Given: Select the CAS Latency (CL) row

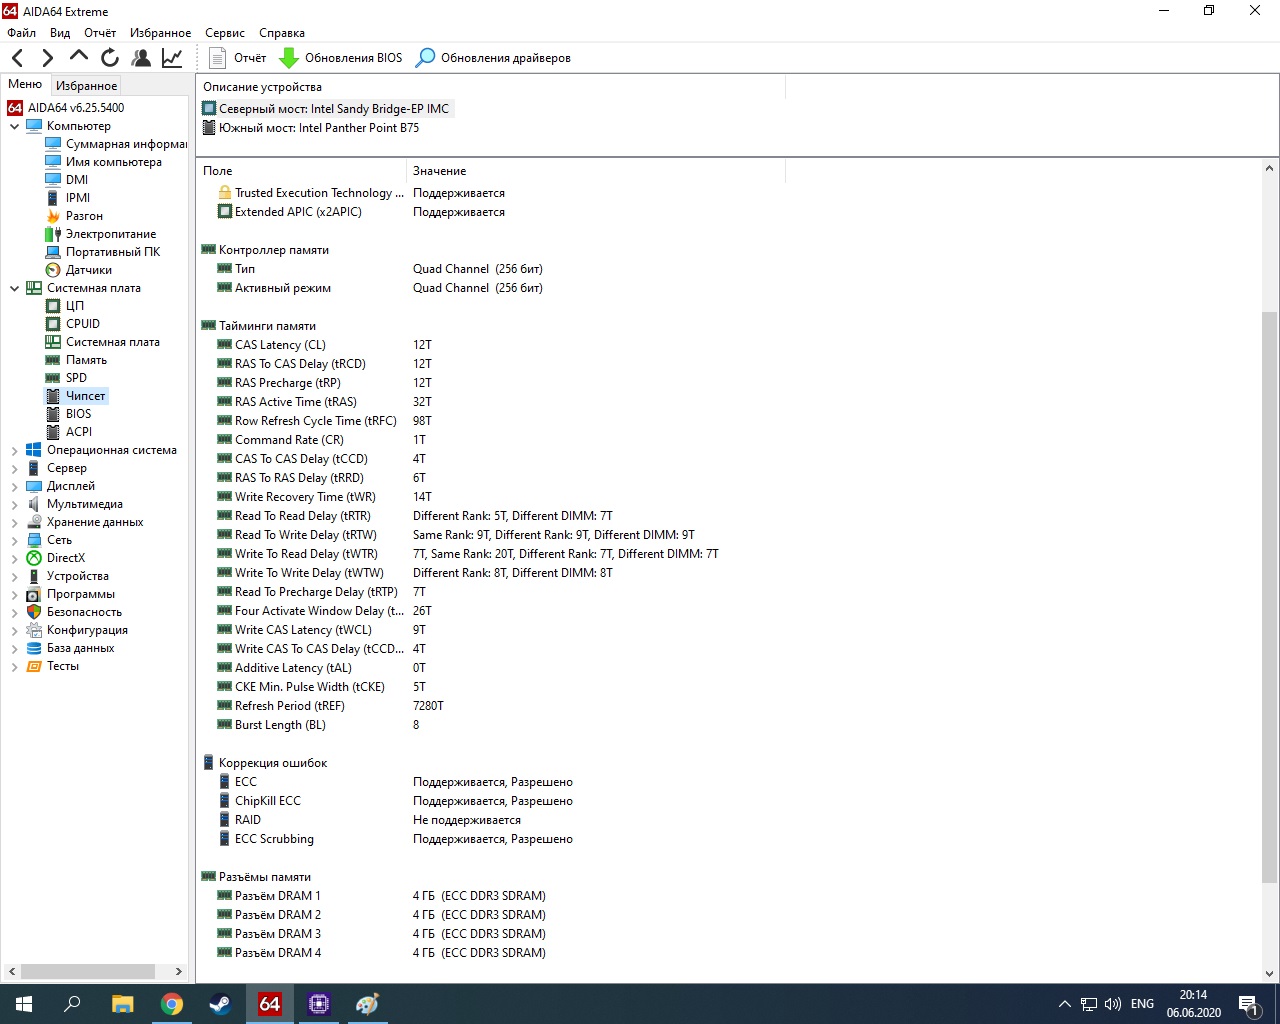Looking at the screenshot, I should pyautogui.click(x=730, y=345).
